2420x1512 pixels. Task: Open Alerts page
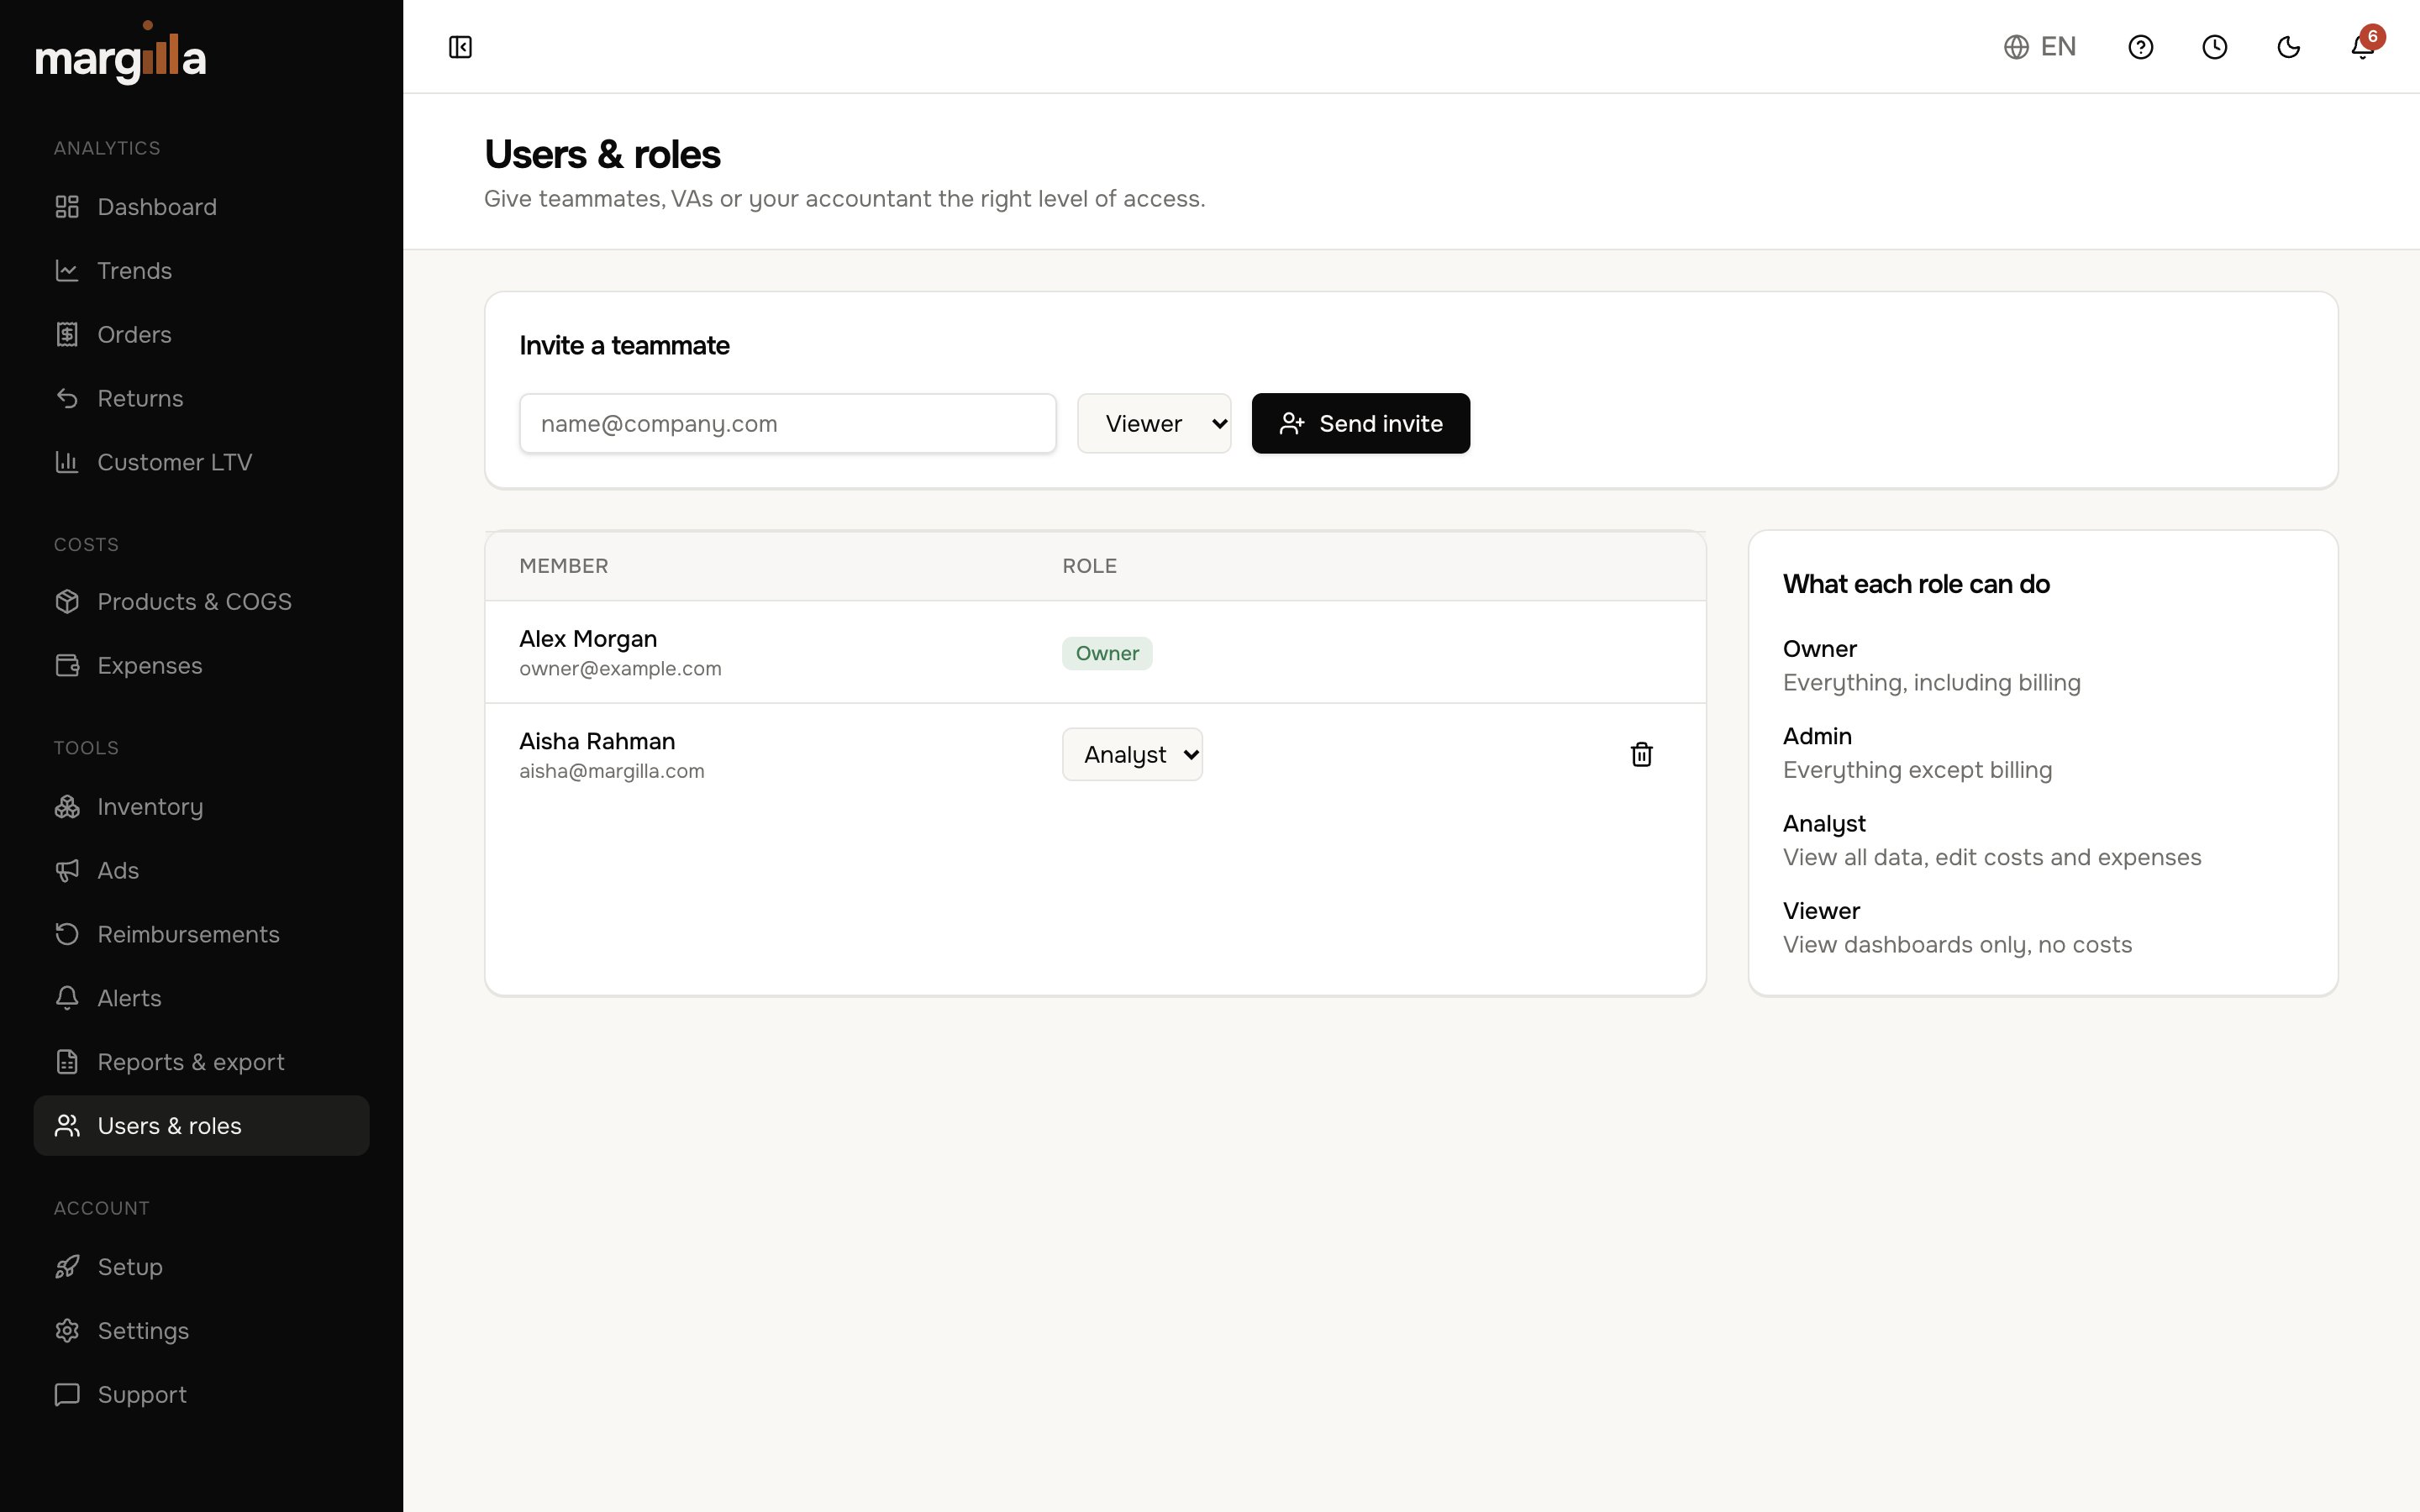point(201,998)
